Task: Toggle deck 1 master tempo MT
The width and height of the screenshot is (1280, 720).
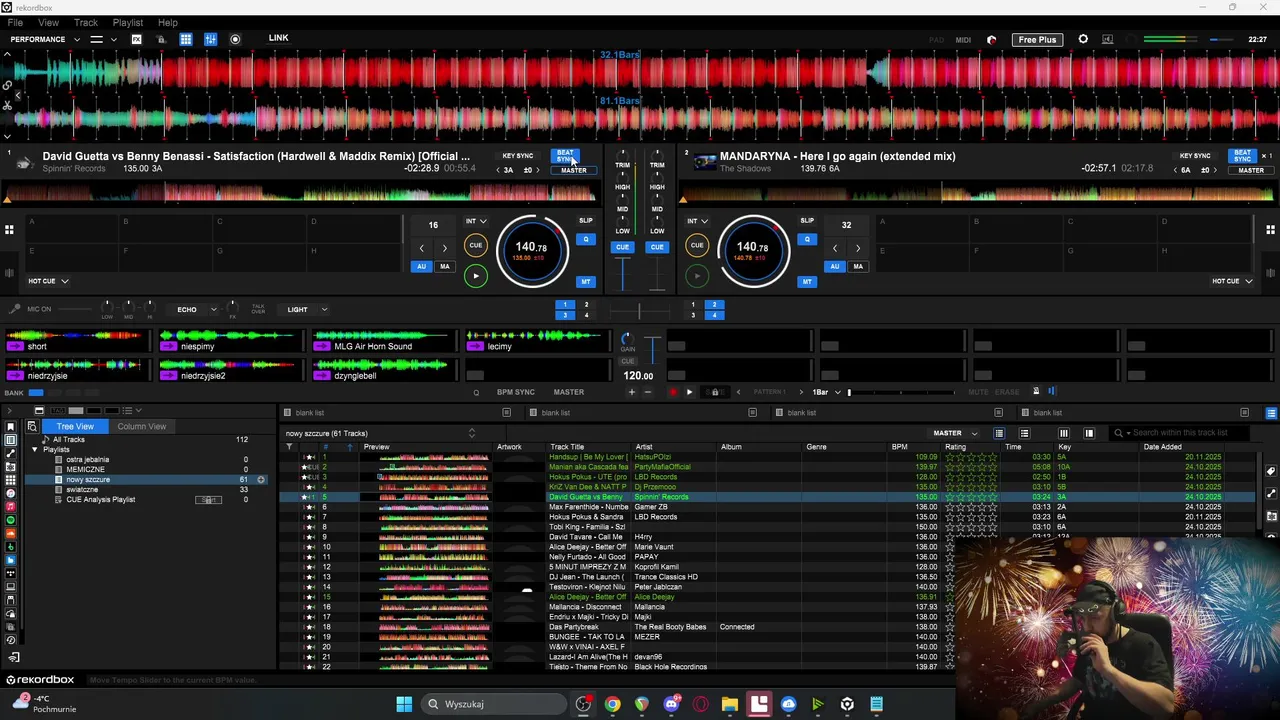Action: [x=585, y=282]
